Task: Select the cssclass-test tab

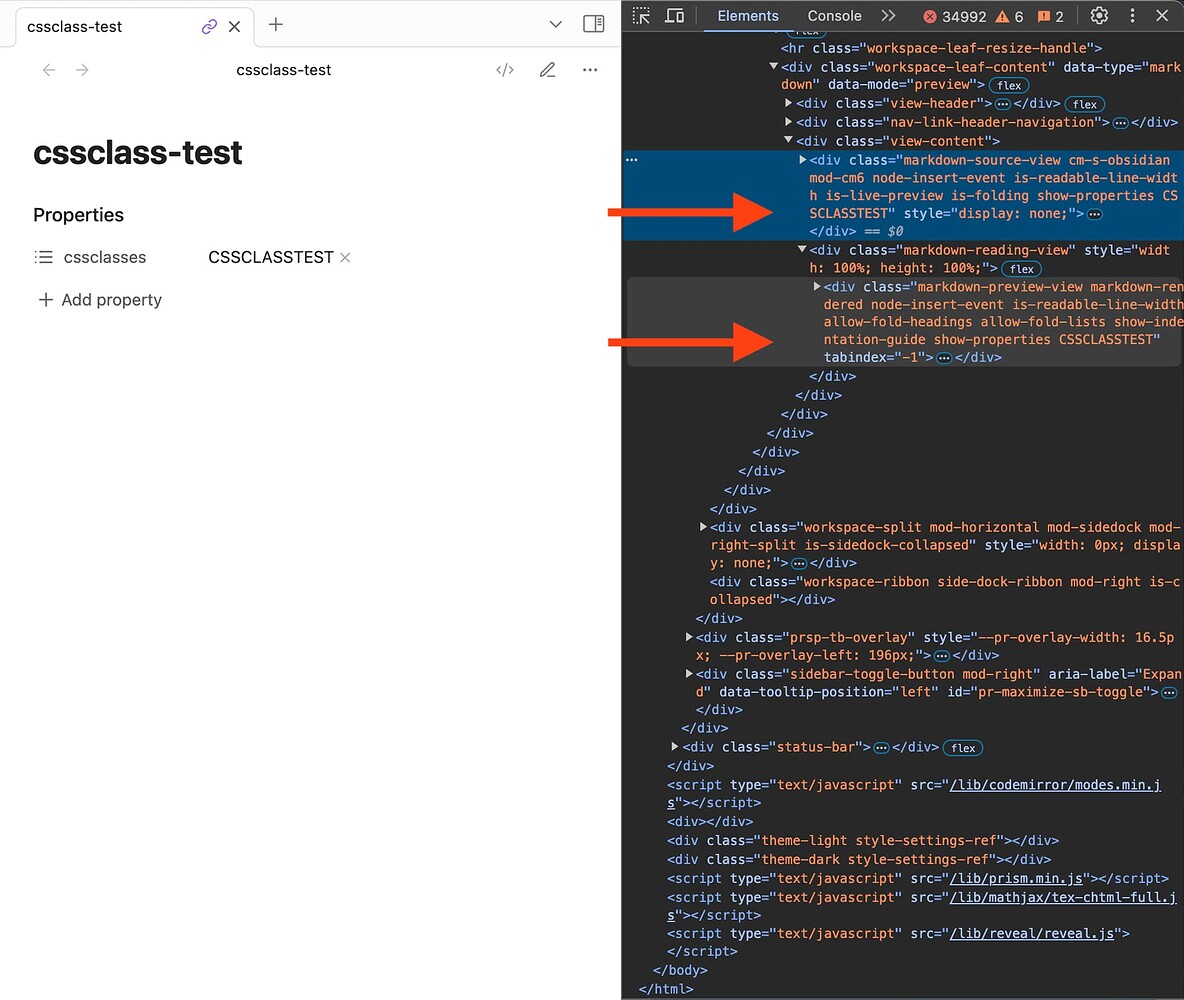Action: pos(75,27)
